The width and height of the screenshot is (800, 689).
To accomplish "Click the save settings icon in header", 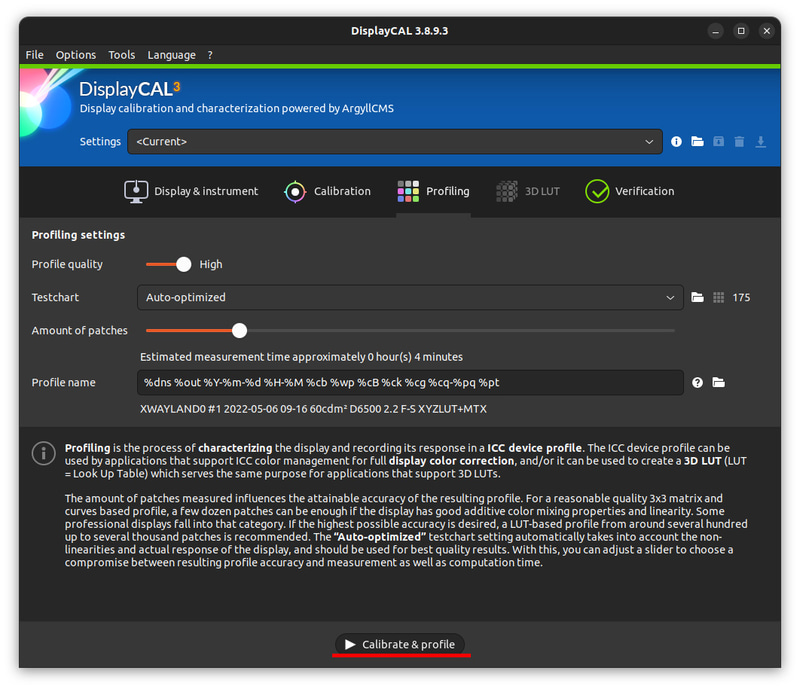I will pyautogui.click(x=718, y=141).
